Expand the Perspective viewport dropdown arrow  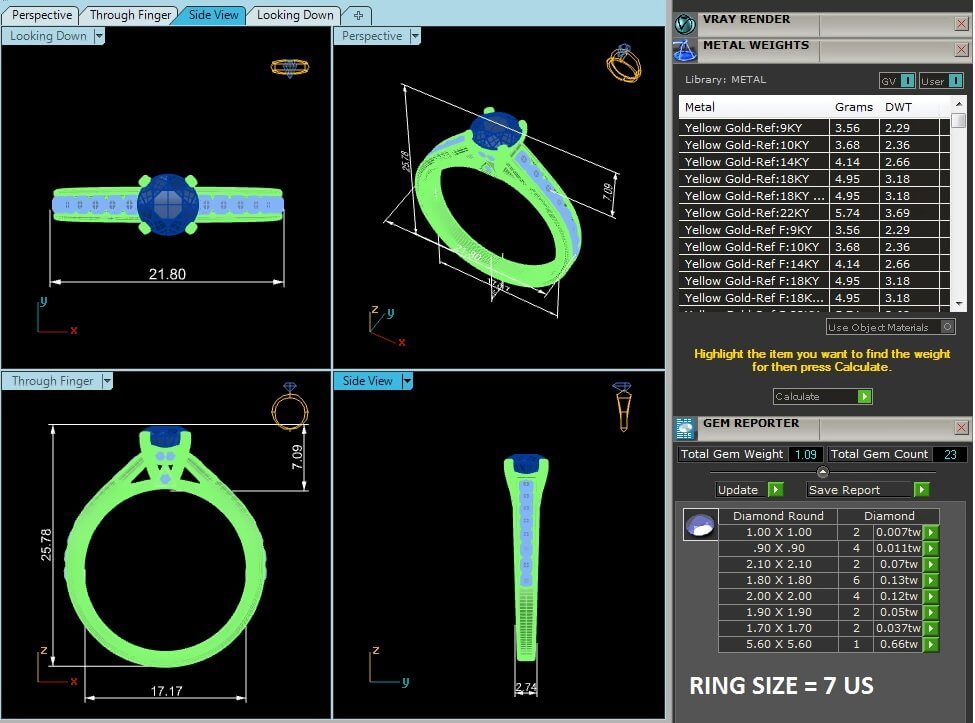click(x=415, y=36)
